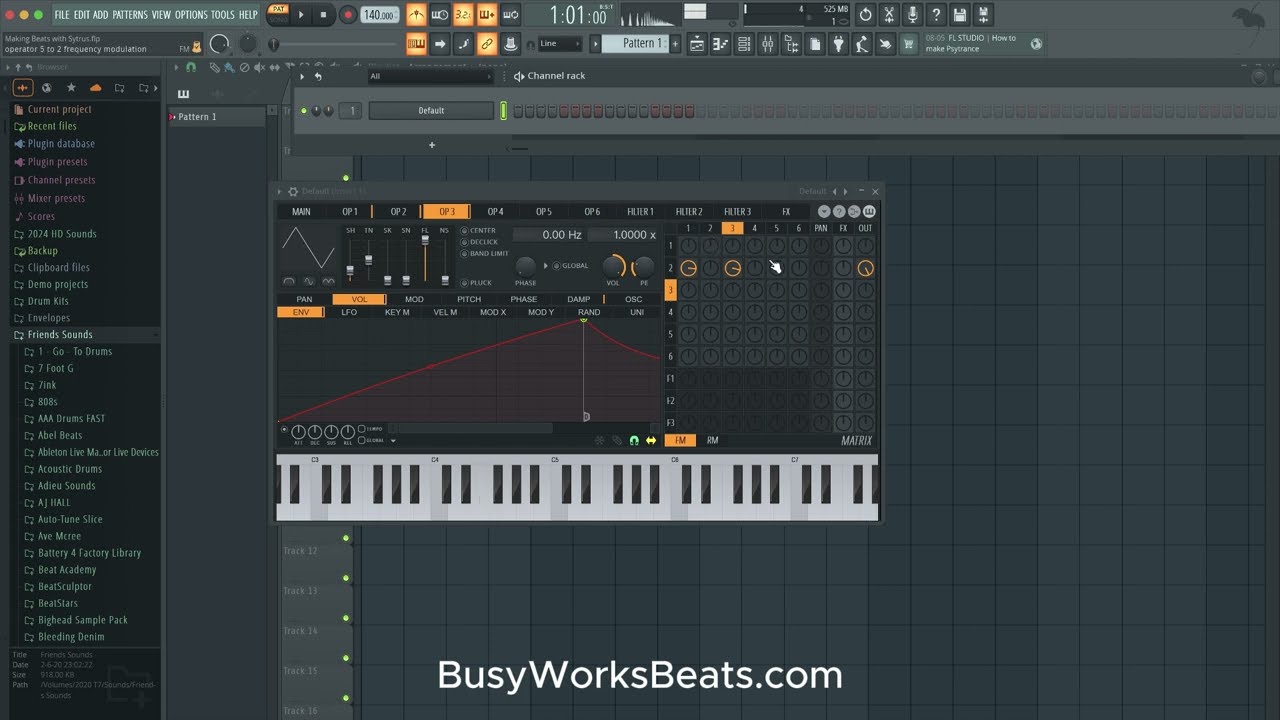Viewport: 1280px width, 720px height.
Task: Arm the record button
Action: click(x=348, y=15)
